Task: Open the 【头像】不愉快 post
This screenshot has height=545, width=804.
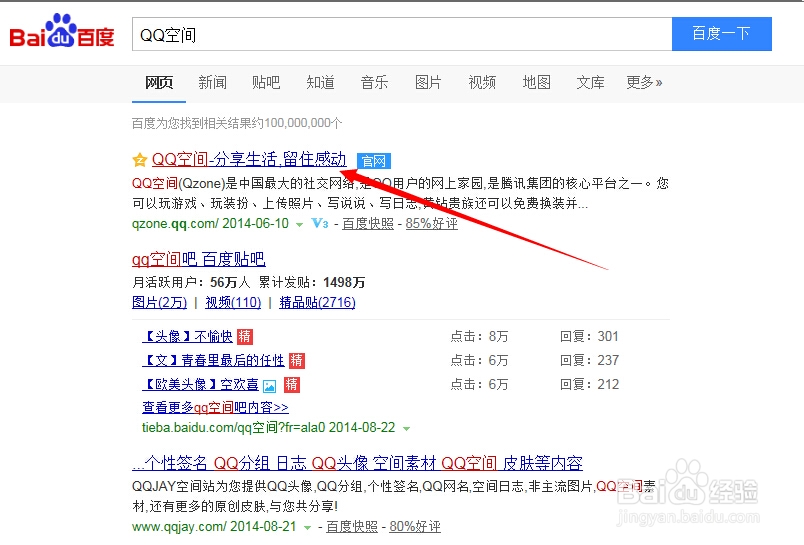Action: tap(187, 336)
